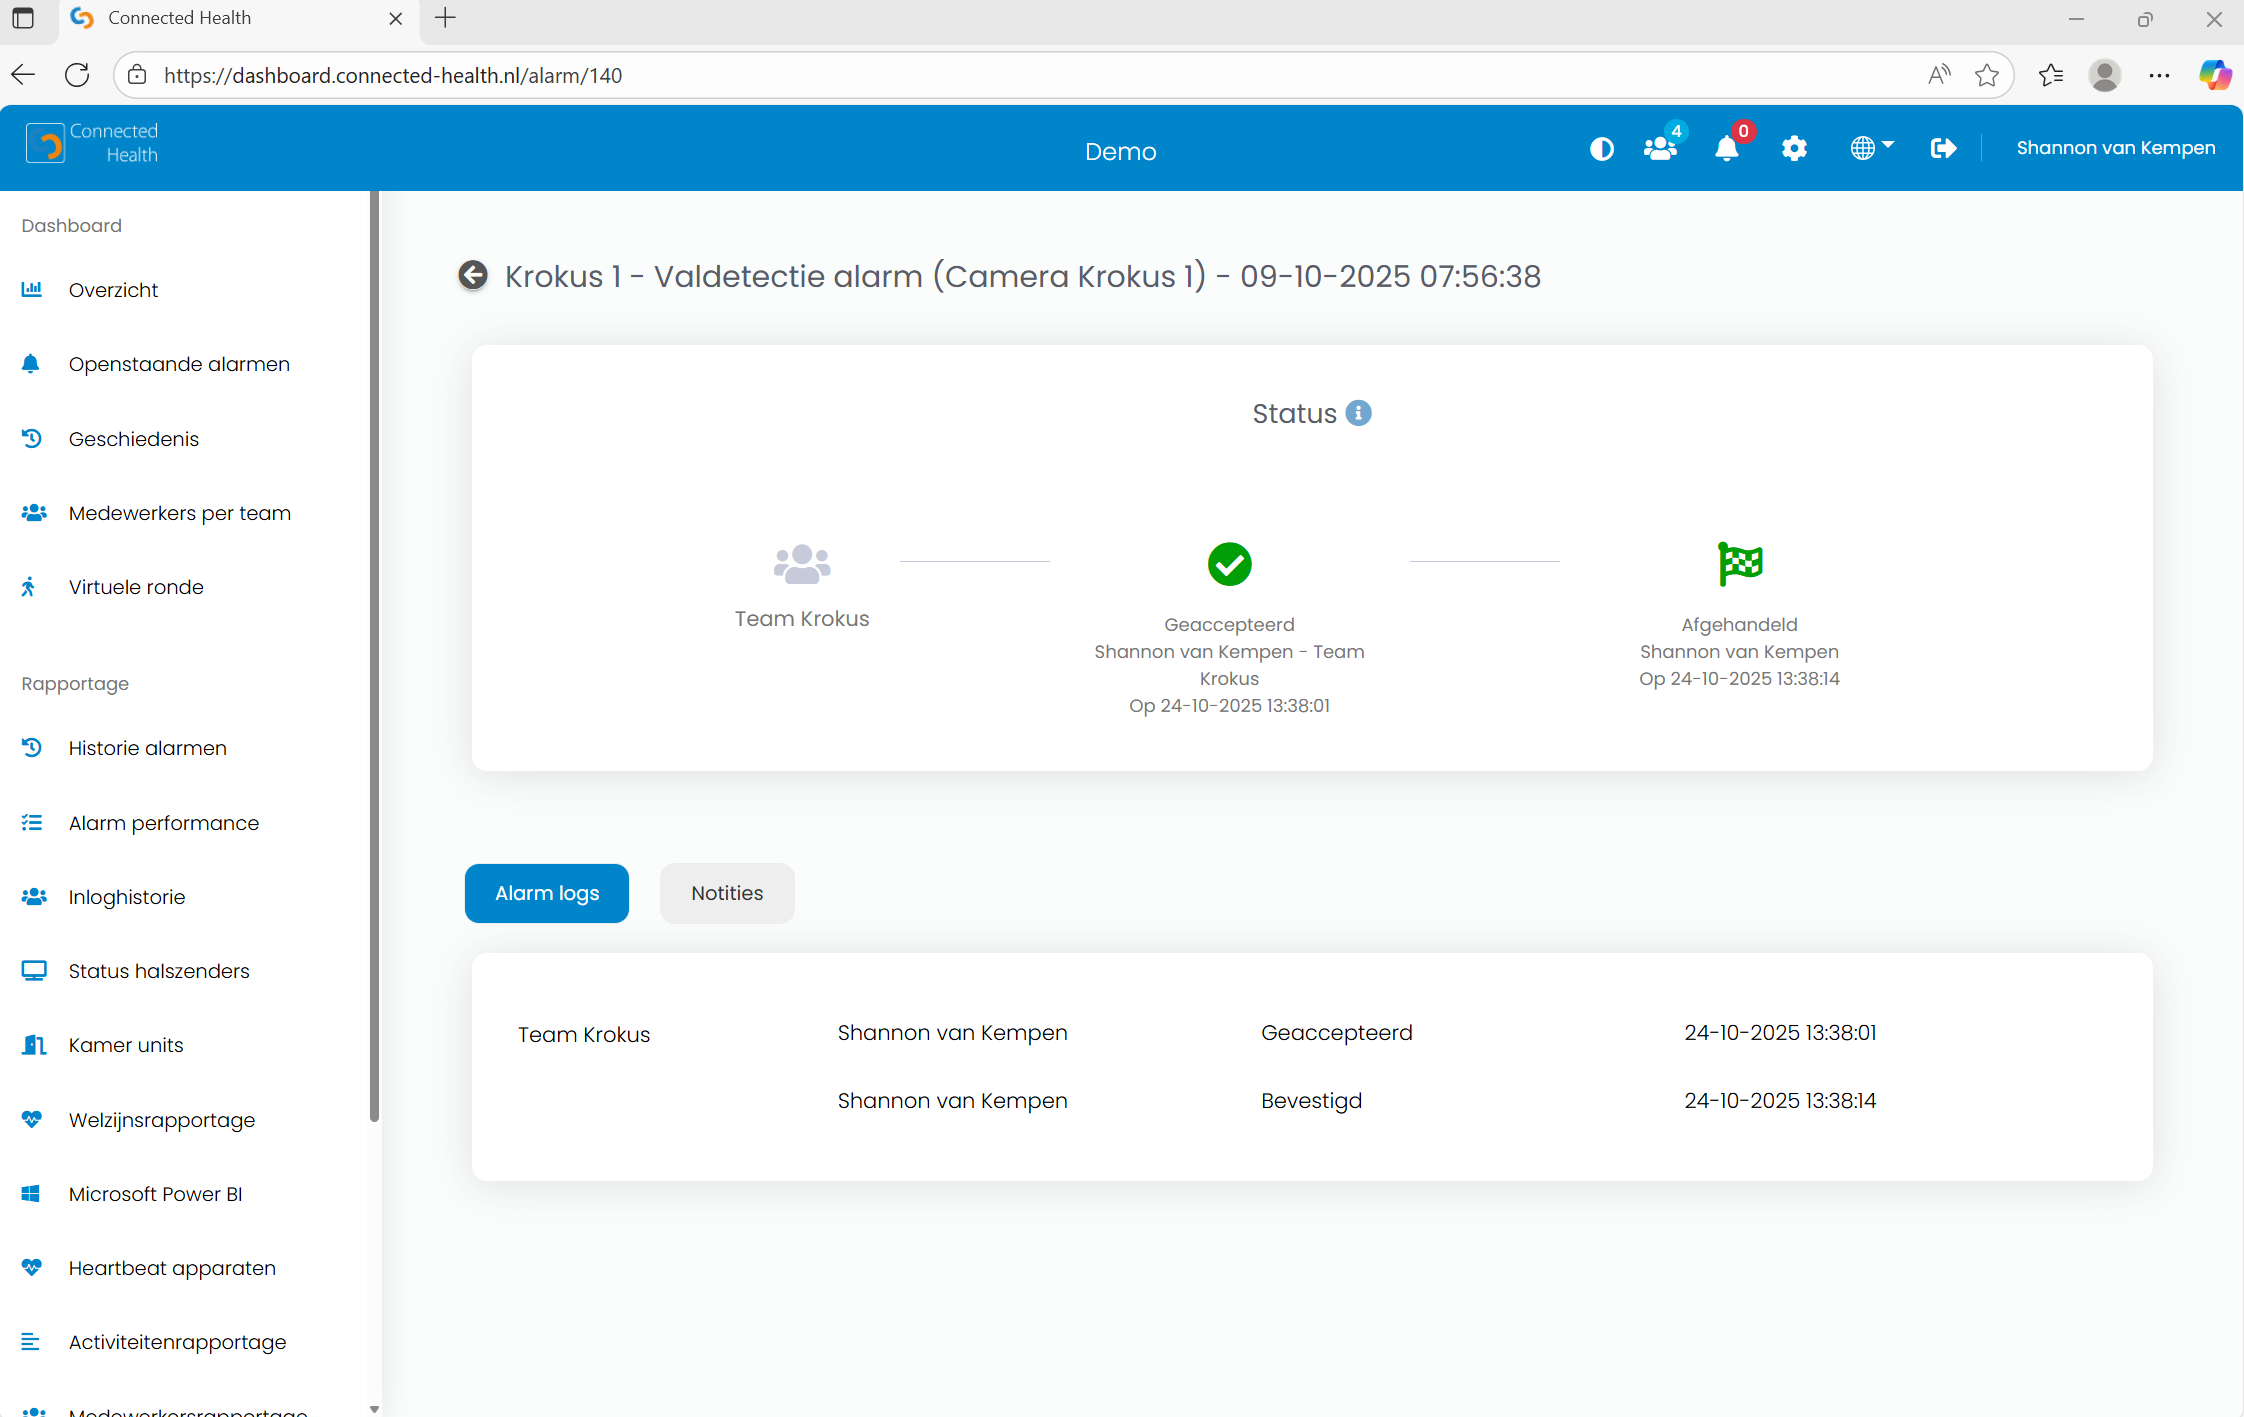Open the notifications bell icon
This screenshot has height=1417, width=2244.
coord(1726,149)
